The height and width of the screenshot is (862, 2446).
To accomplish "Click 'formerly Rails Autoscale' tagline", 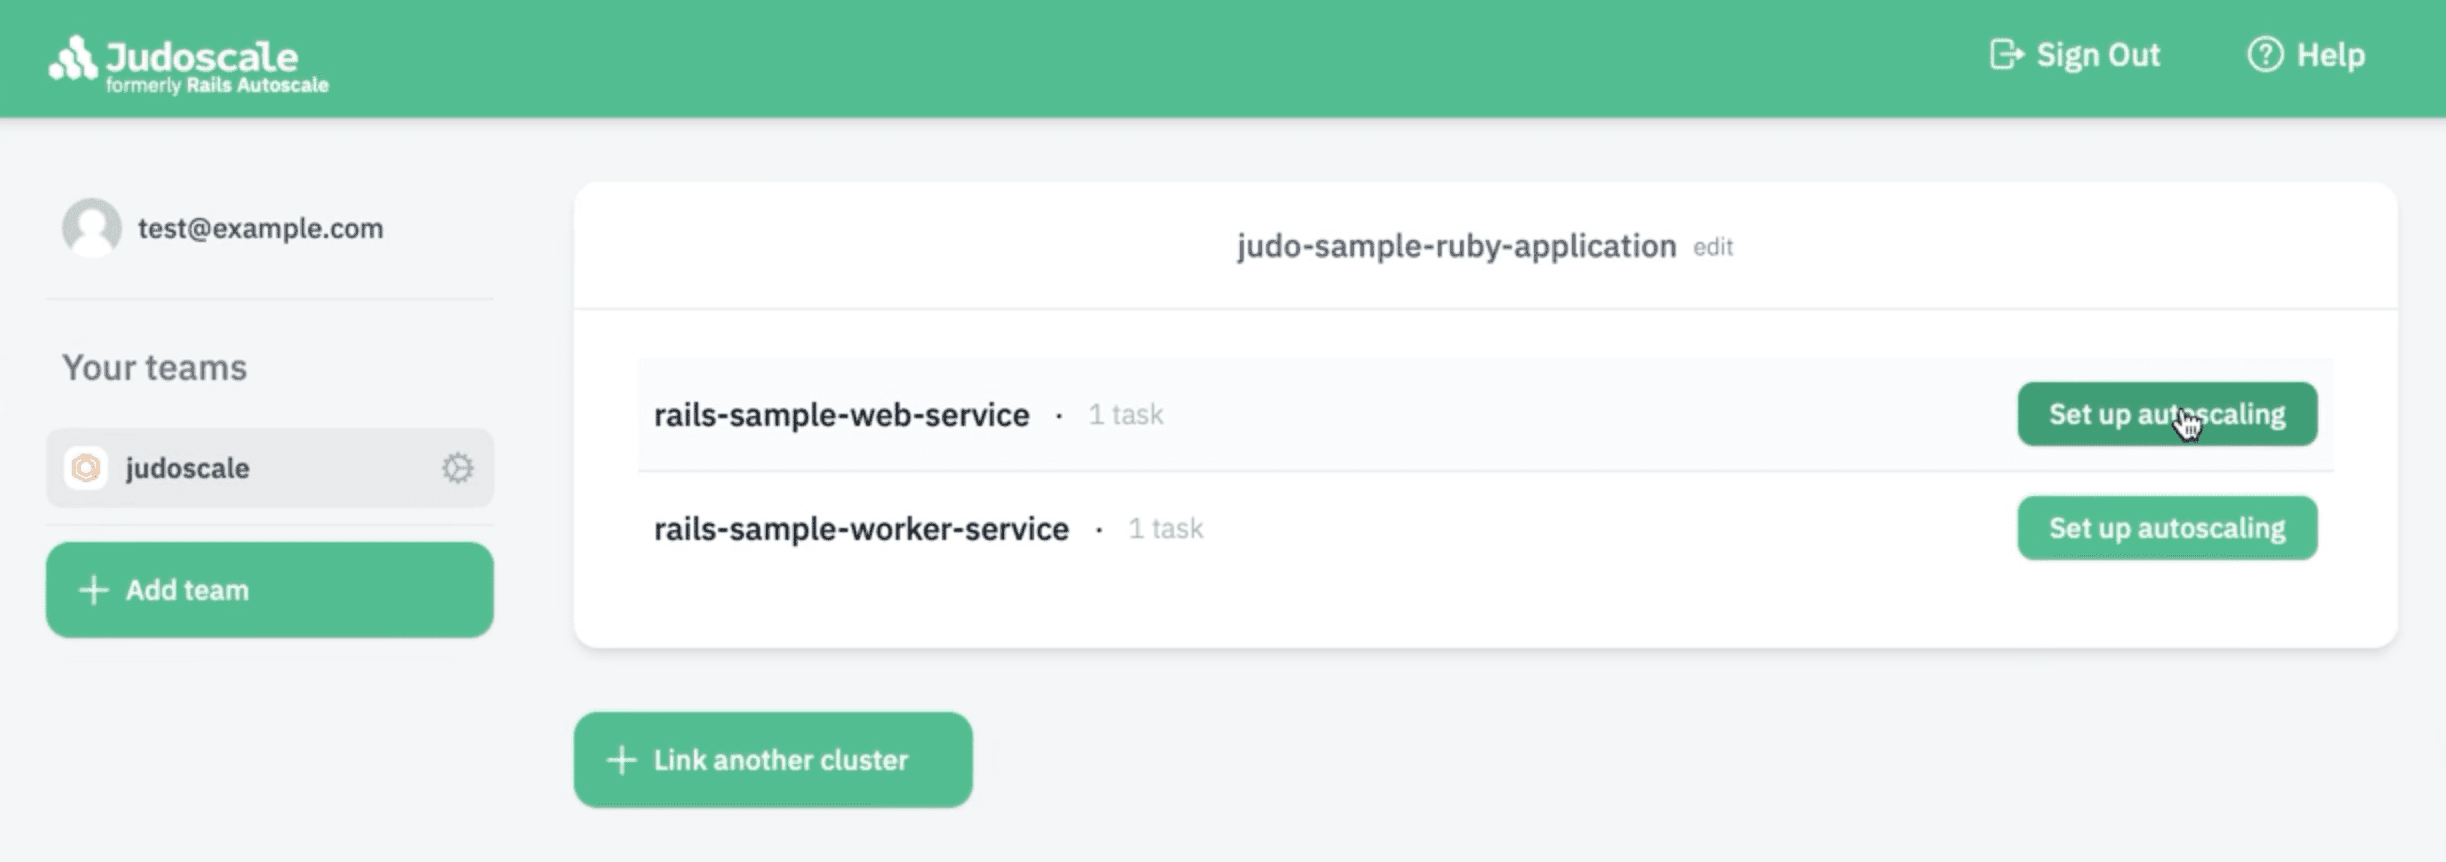I will [217, 86].
